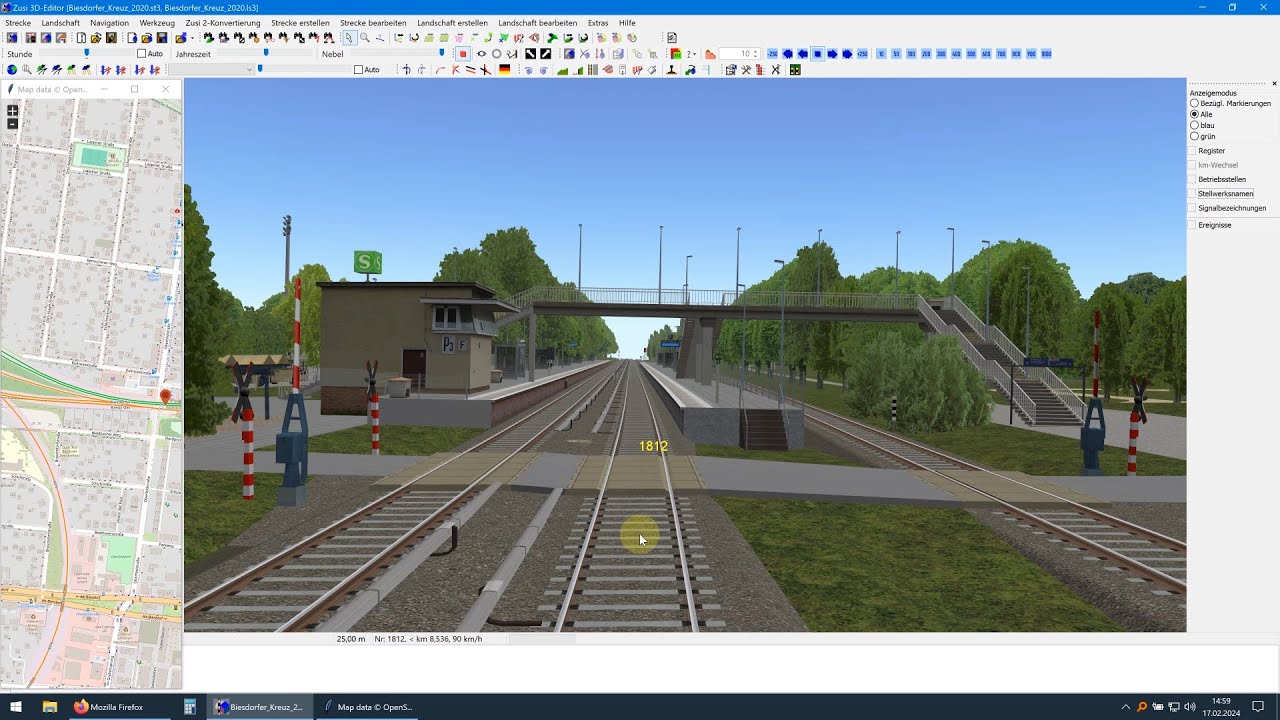Select the 'grün' display mode radio
The height and width of the screenshot is (720, 1280).
pyautogui.click(x=1194, y=136)
